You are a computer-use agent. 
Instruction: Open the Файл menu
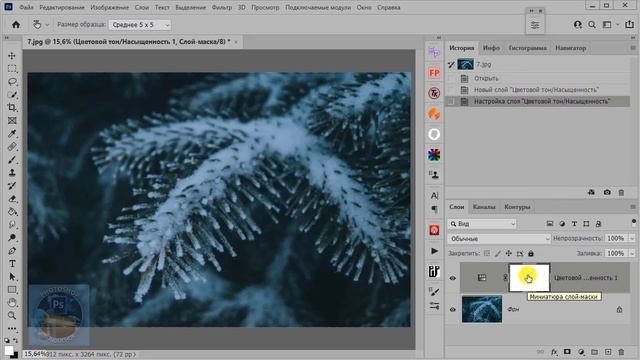click(27, 7)
